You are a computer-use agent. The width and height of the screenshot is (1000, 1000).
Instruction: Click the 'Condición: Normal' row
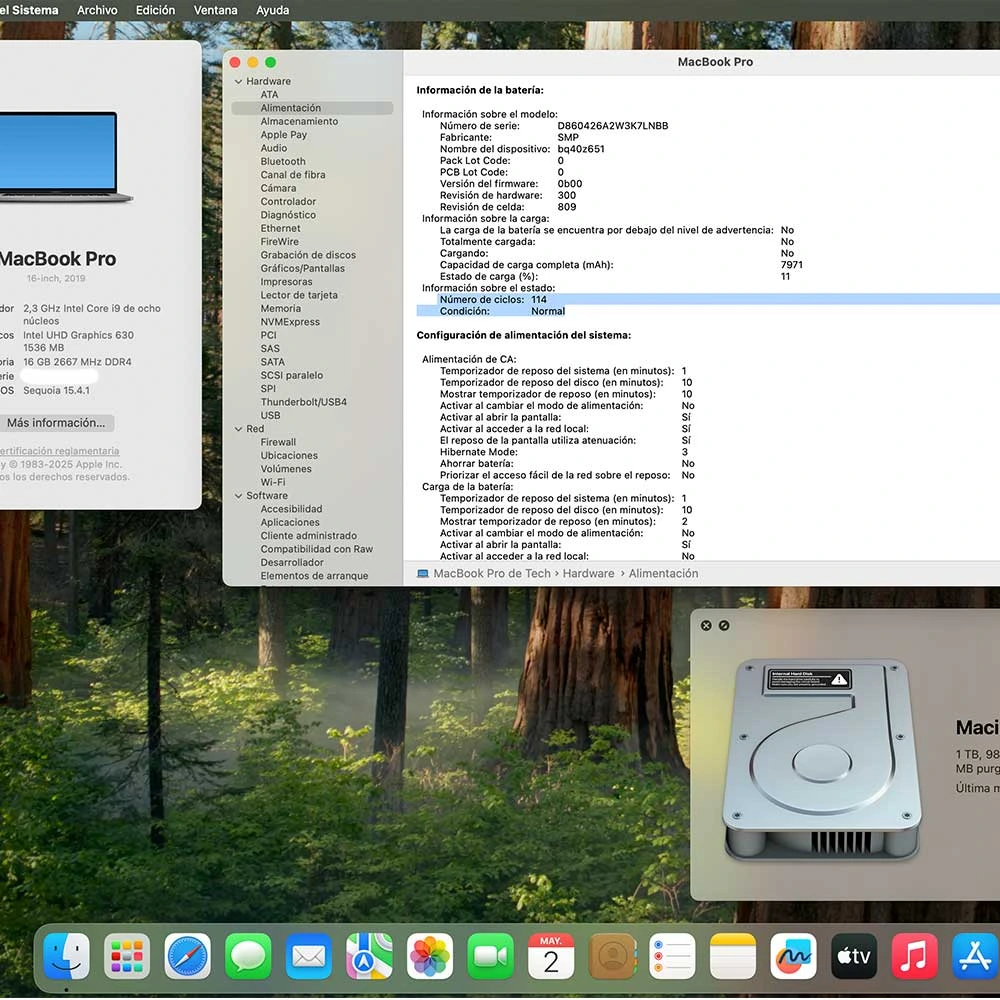tap(491, 311)
